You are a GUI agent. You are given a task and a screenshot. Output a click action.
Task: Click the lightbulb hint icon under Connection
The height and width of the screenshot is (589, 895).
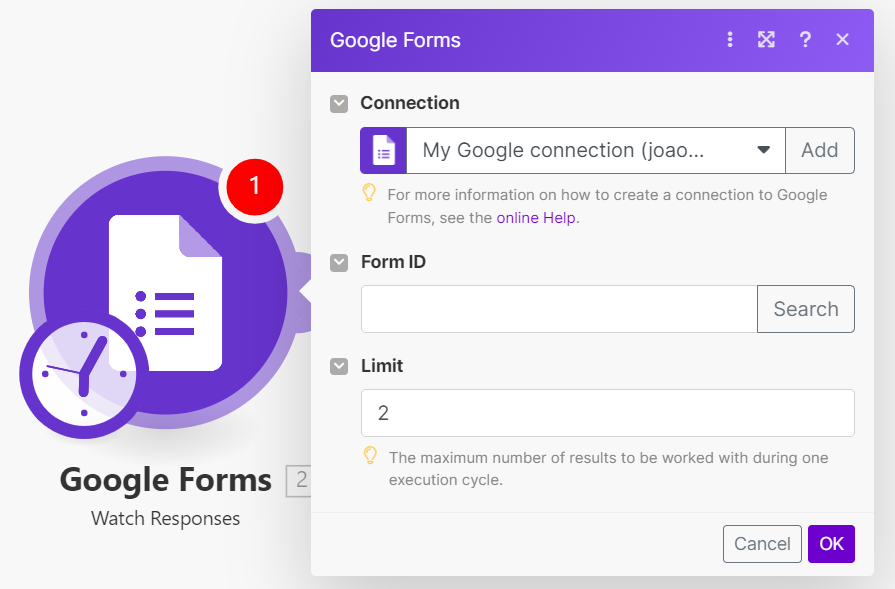(369, 193)
